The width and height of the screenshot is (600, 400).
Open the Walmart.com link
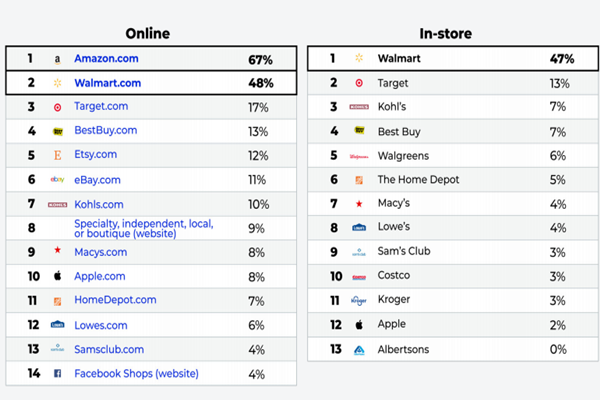108,83
